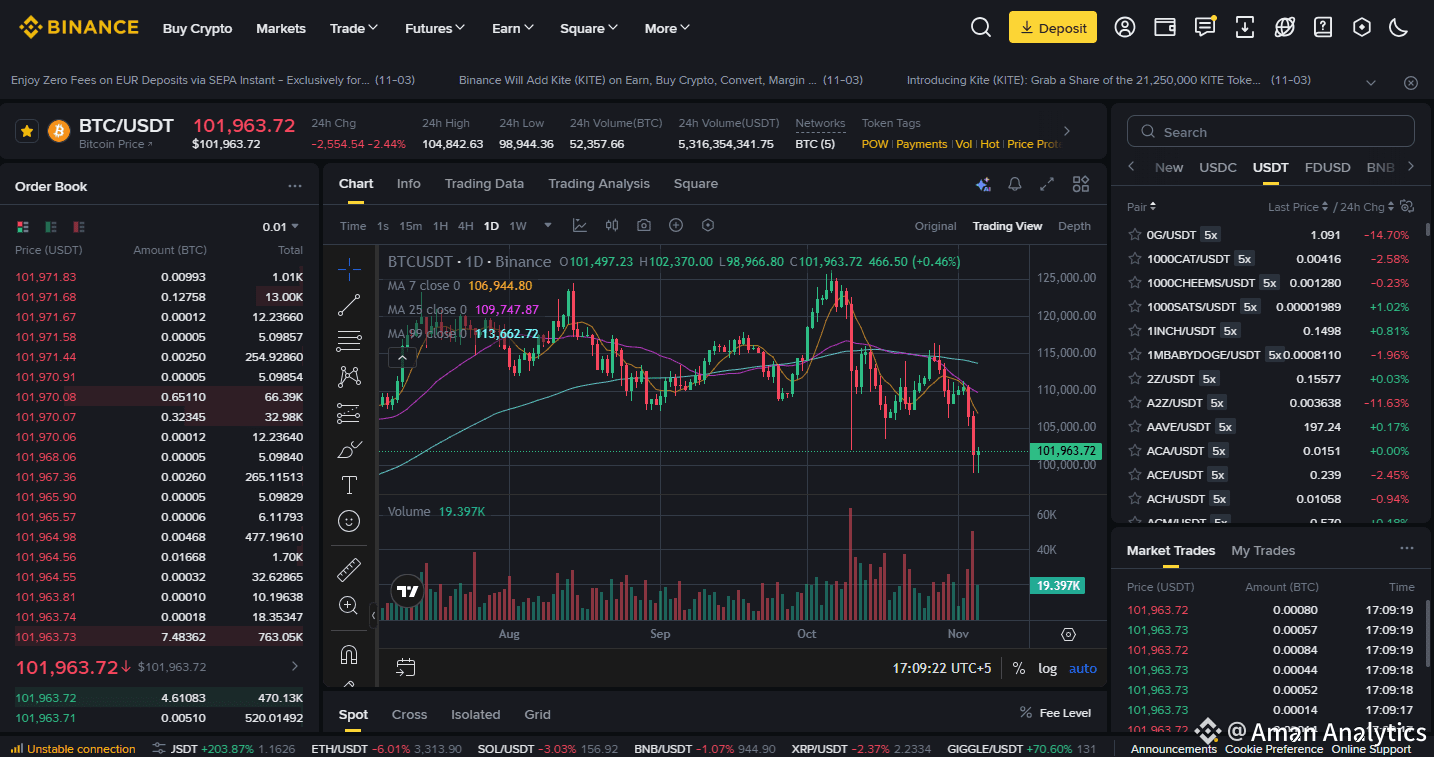This screenshot has height=757, width=1434.
Task: Select the forecasting position tool
Action: (x=349, y=412)
